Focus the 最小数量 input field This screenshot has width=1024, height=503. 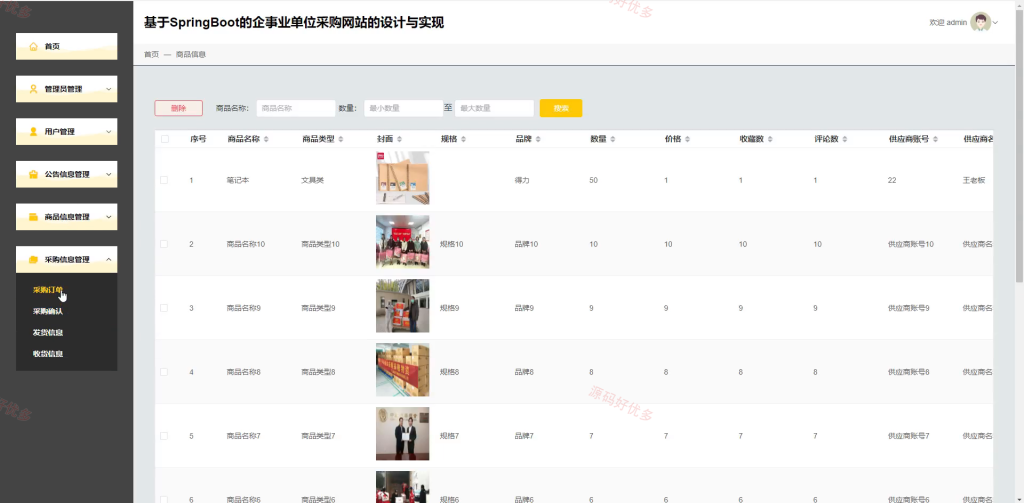pyautogui.click(x=404, y=108)
